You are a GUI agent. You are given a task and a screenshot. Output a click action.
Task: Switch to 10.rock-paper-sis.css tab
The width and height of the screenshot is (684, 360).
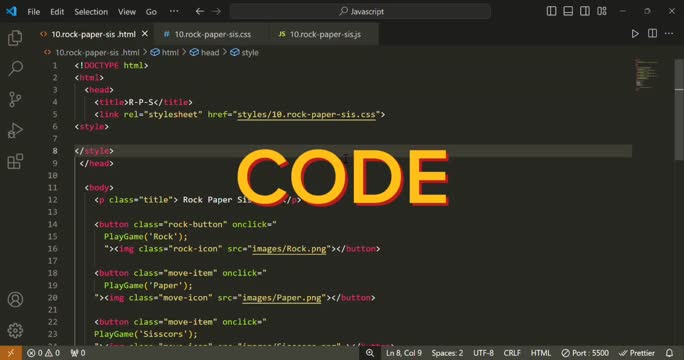[x=212, y=34]
